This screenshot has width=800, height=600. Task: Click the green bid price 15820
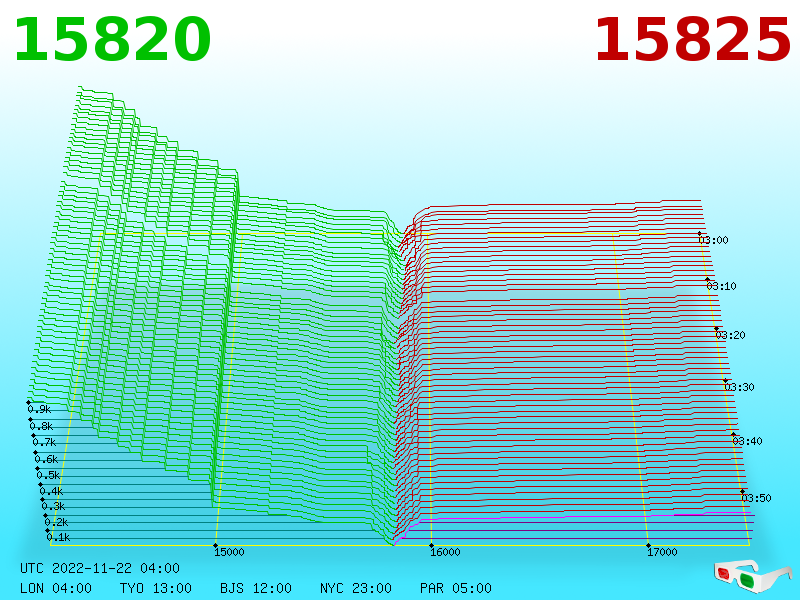[x=112, y=40]
